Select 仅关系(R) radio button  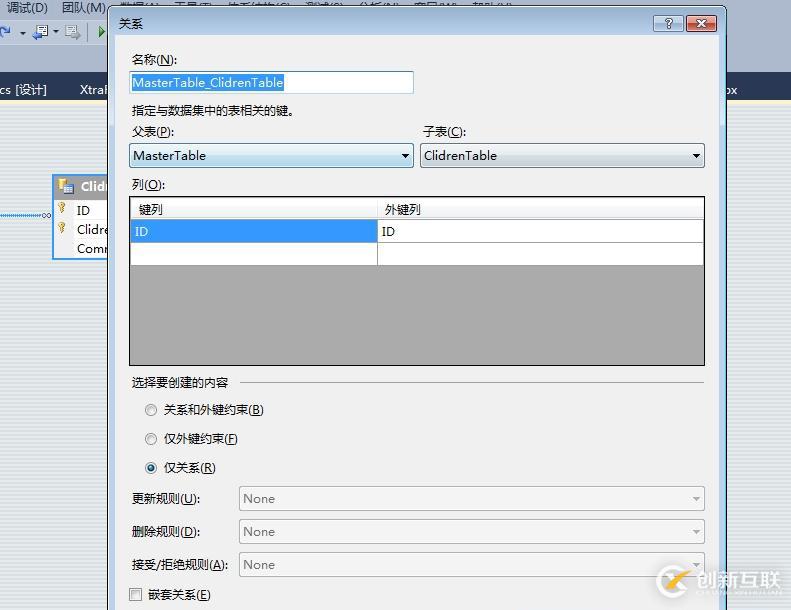click(x=151, y=468)
